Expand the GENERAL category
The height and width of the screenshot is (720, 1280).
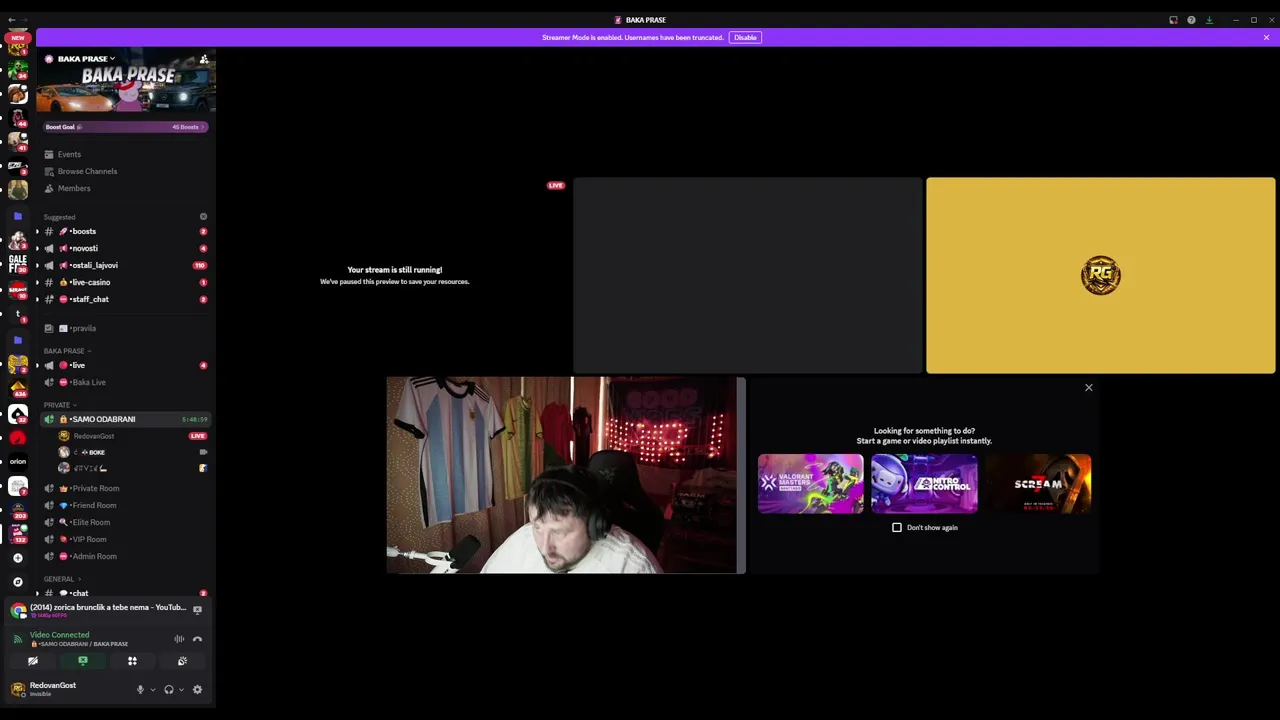(62, 579)
